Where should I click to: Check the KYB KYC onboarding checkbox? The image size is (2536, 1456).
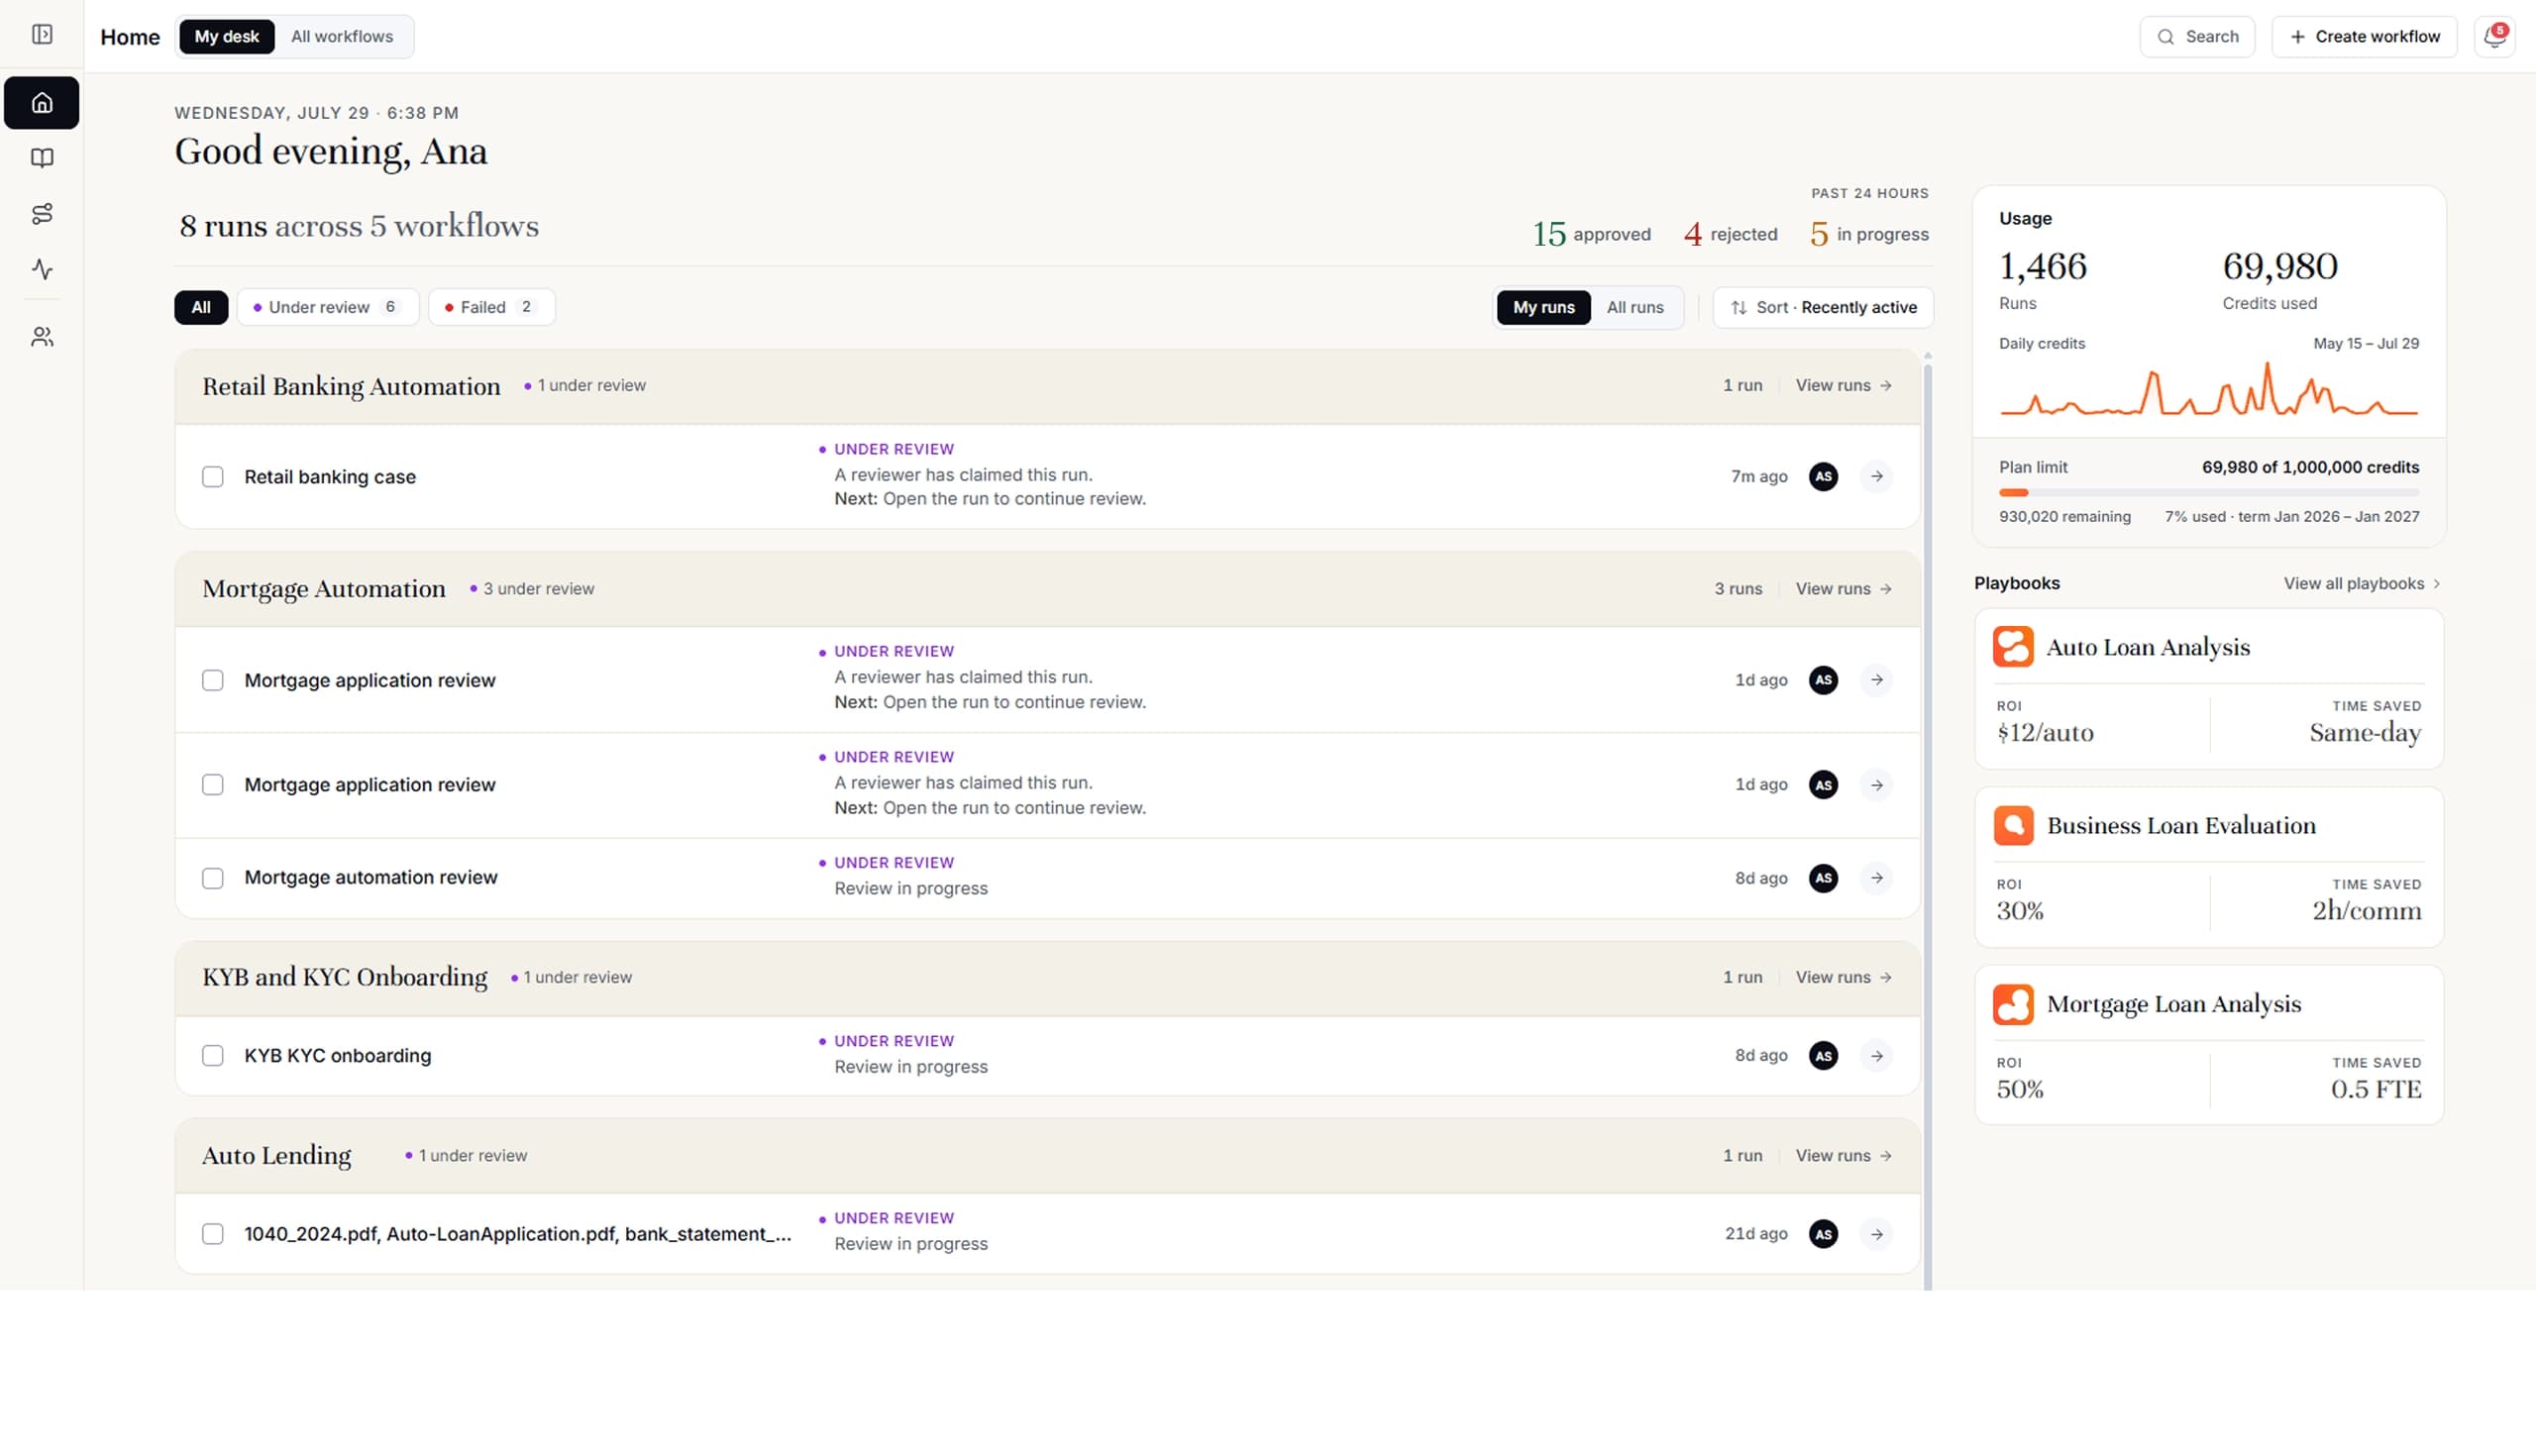213,1056
